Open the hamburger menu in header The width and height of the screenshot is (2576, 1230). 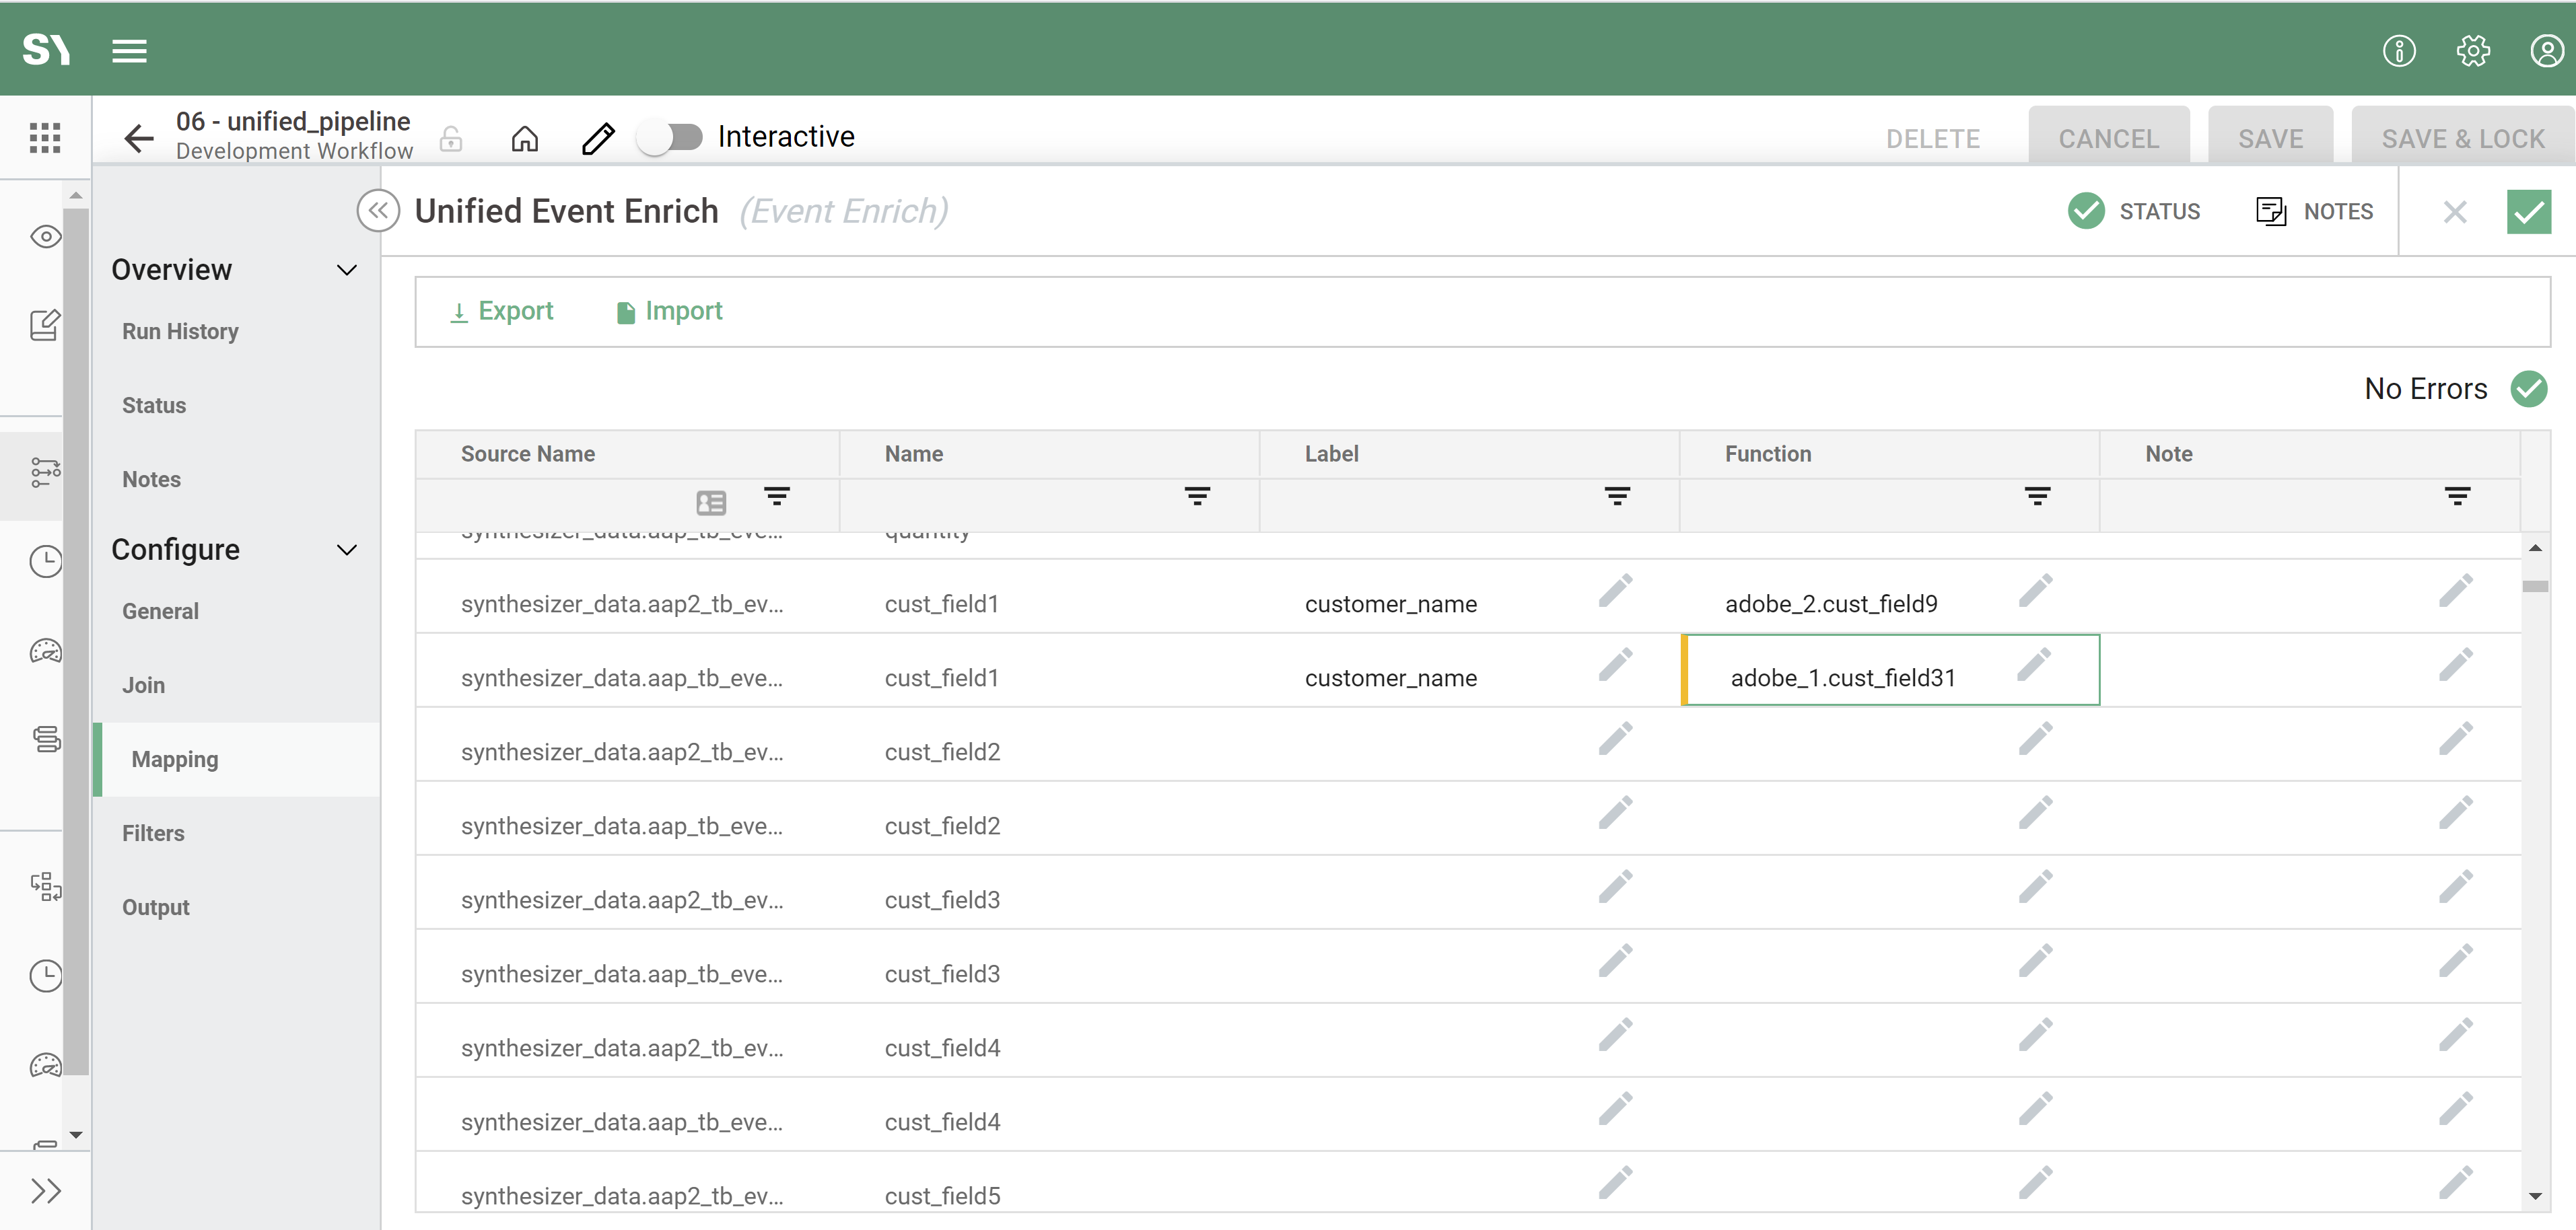pos(129,50)
